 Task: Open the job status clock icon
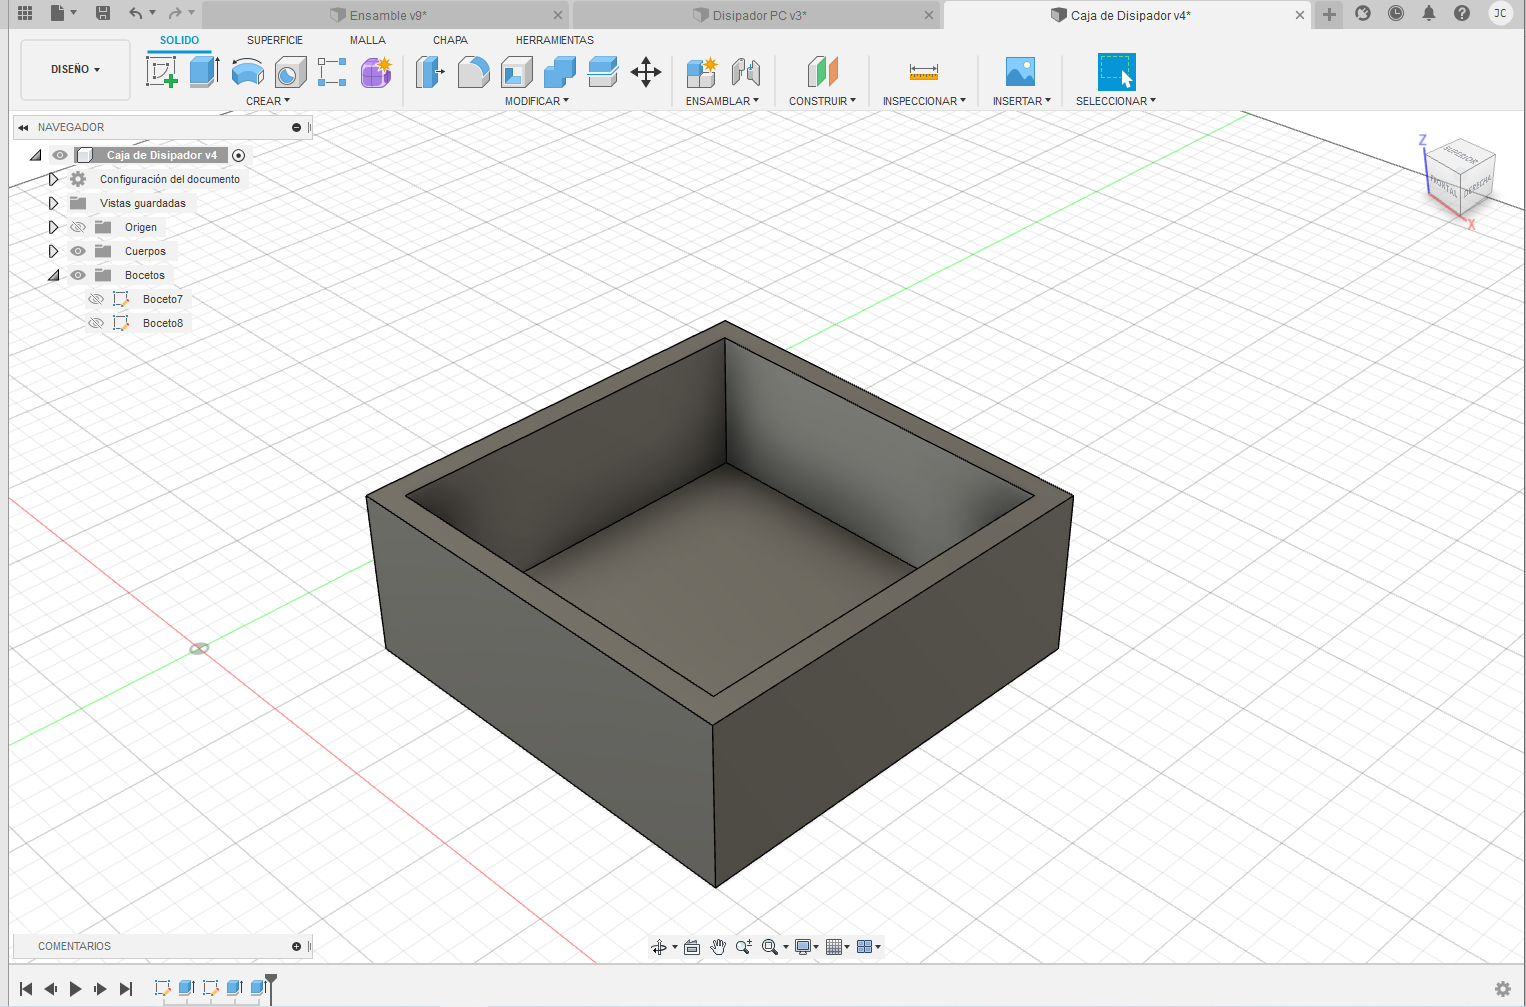pos(1396,13)
